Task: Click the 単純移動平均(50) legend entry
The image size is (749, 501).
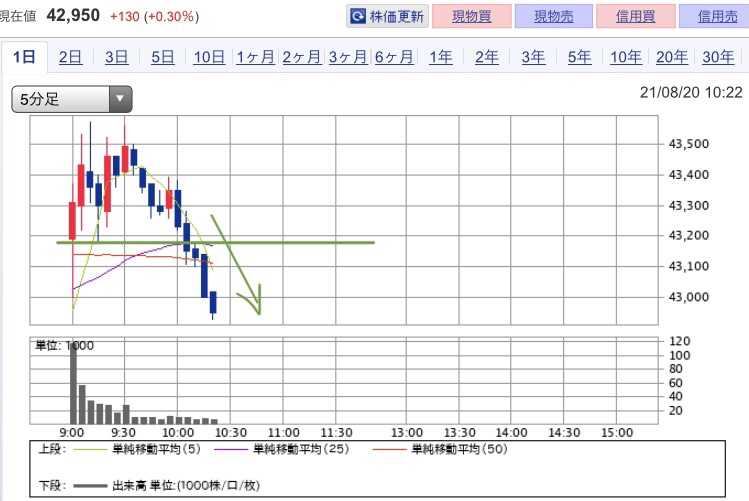Action: coord(440,449)
